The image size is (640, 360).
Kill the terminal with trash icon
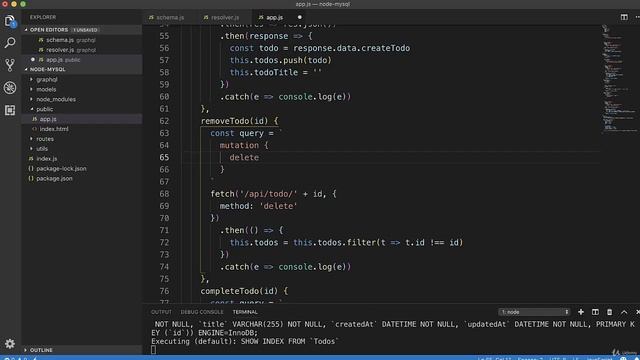click(609, 312)
